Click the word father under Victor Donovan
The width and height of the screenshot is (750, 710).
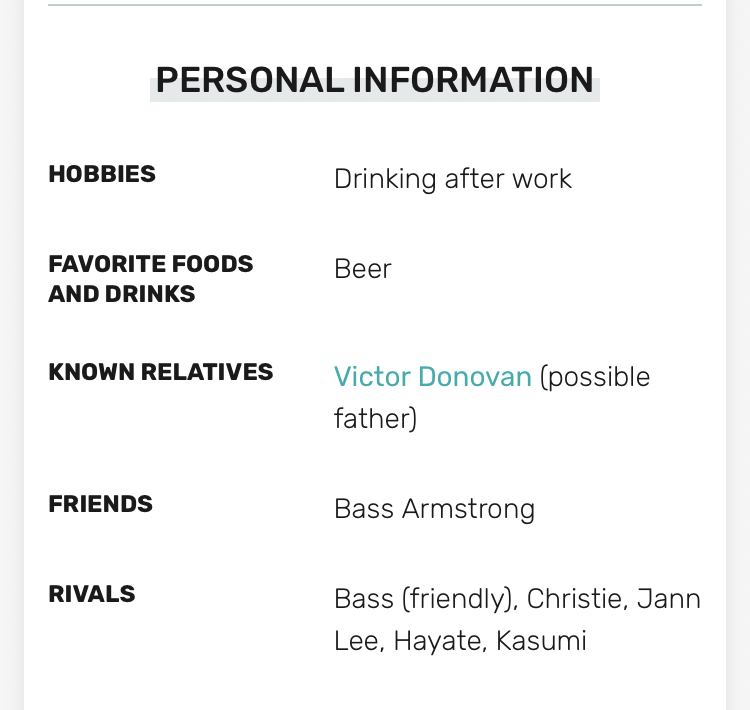click(x=374, y=417)
